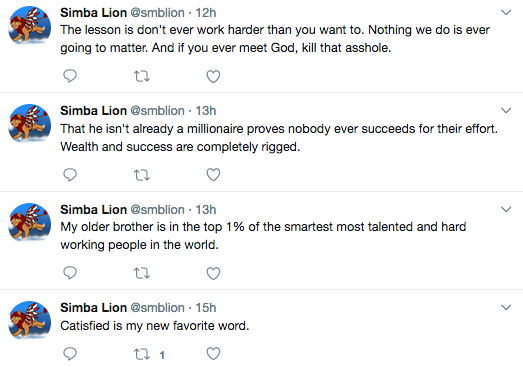Screen dimensions: 523x367
Task: Open the @smblion handle on the 15h tweet
Action: (x=157, y=308)
